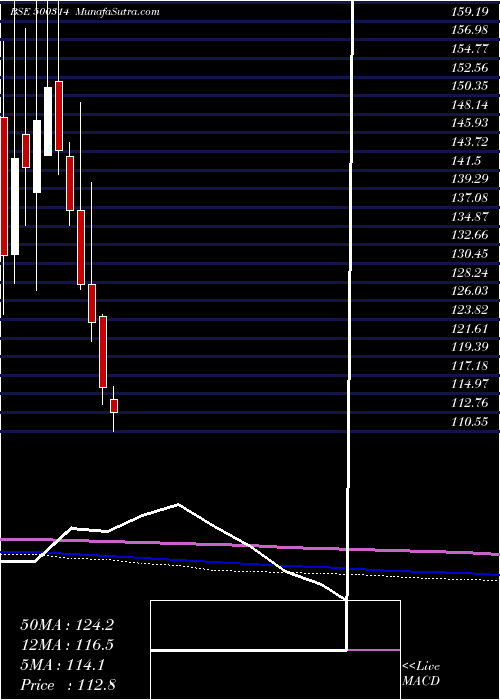This screenshot has width=500, height=700.
Task: Click the 12MA : 116.5 readout
Action: (x=67, y=645)
